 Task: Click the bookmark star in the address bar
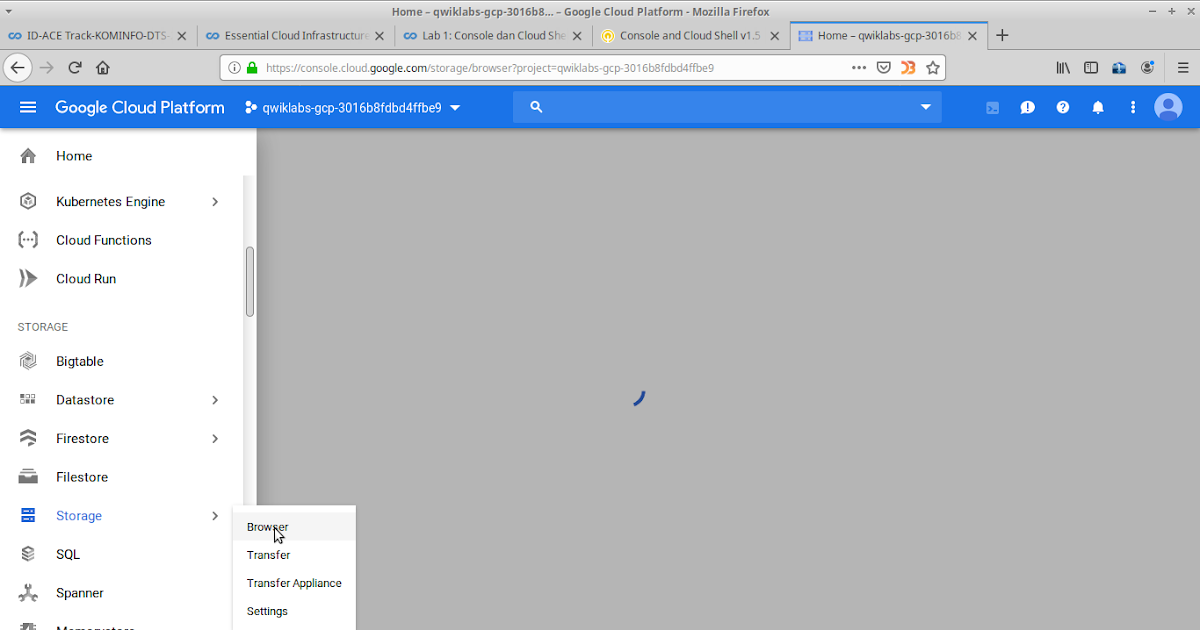[x=932, y=67]
